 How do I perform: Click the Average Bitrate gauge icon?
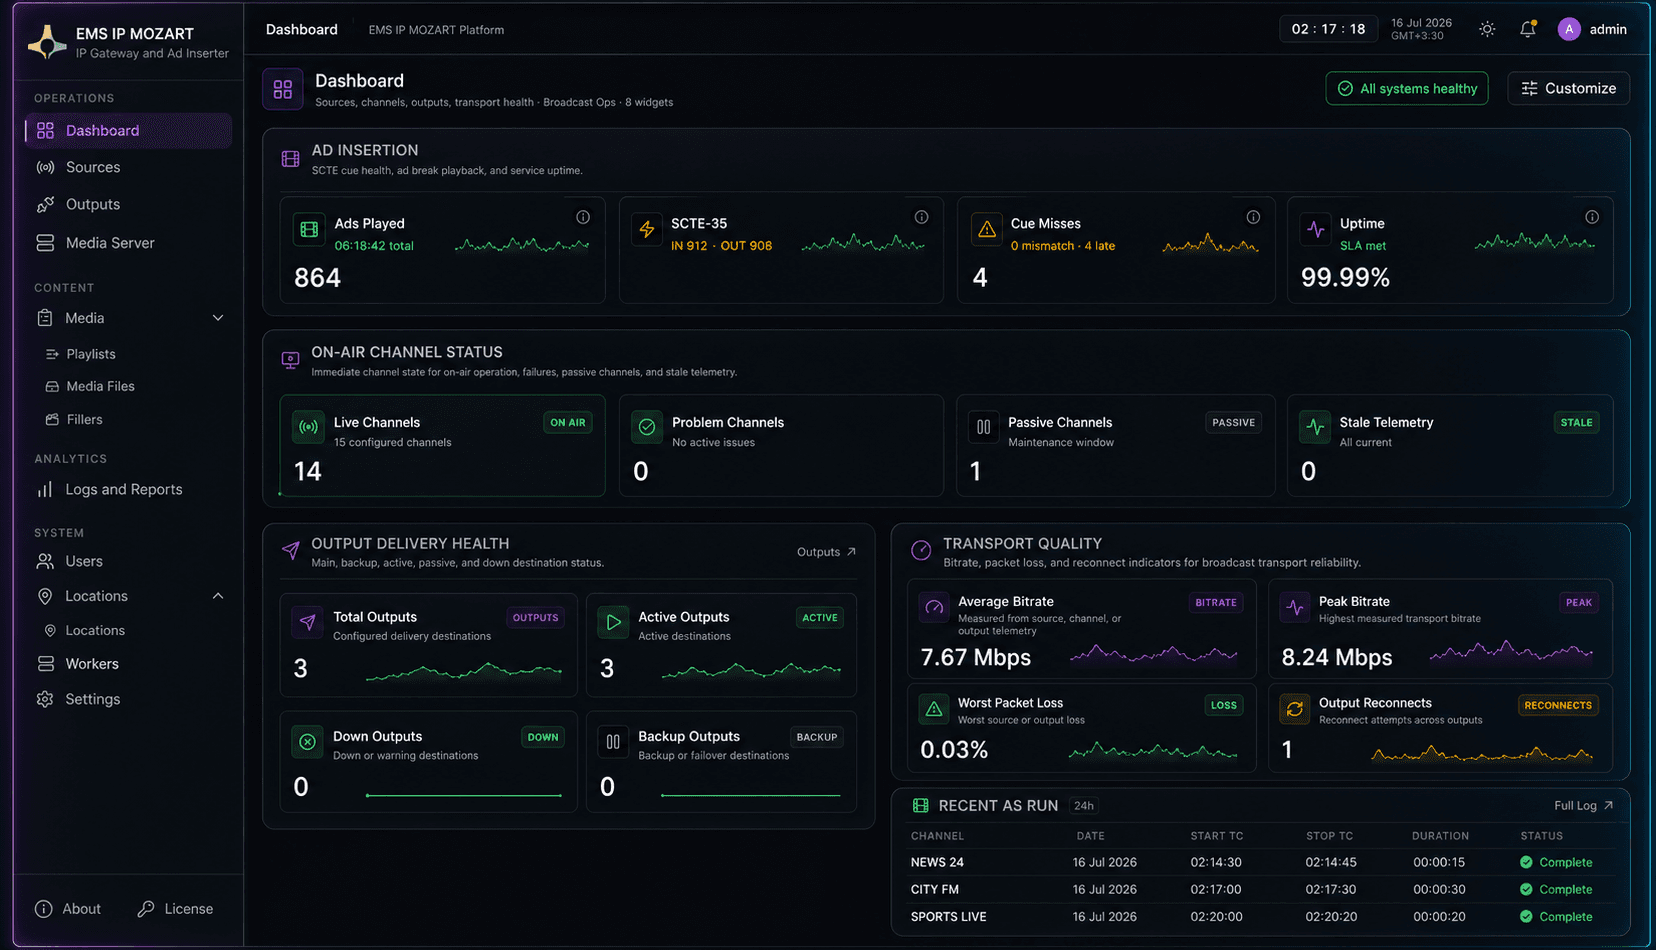tap(934, 607)
